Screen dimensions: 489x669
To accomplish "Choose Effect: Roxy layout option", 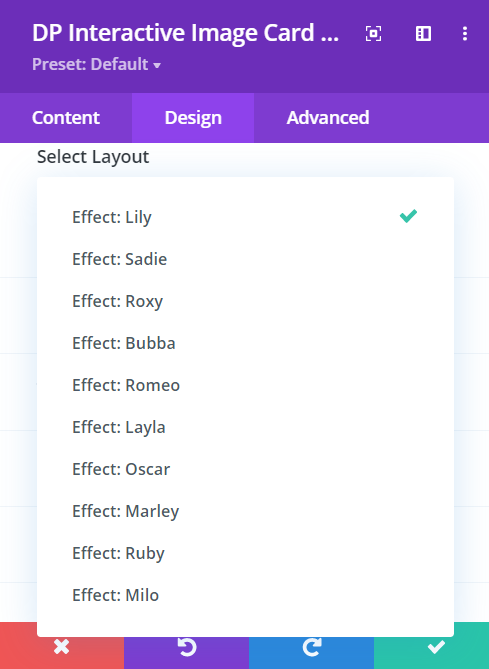I will point(245,301).
